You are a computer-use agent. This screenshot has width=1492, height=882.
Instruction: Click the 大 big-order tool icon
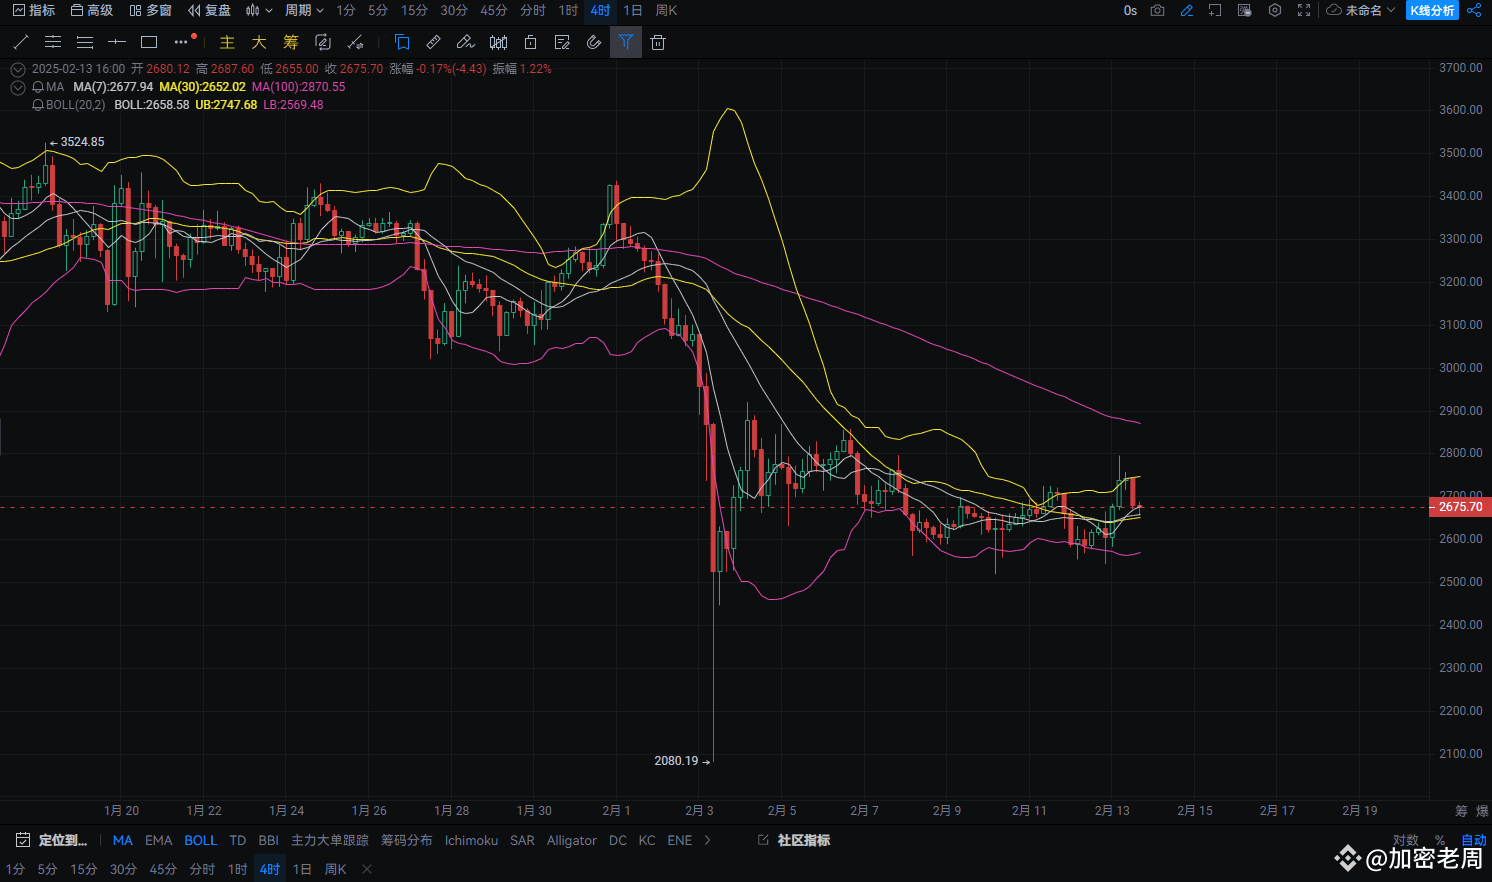click(259, 42)
